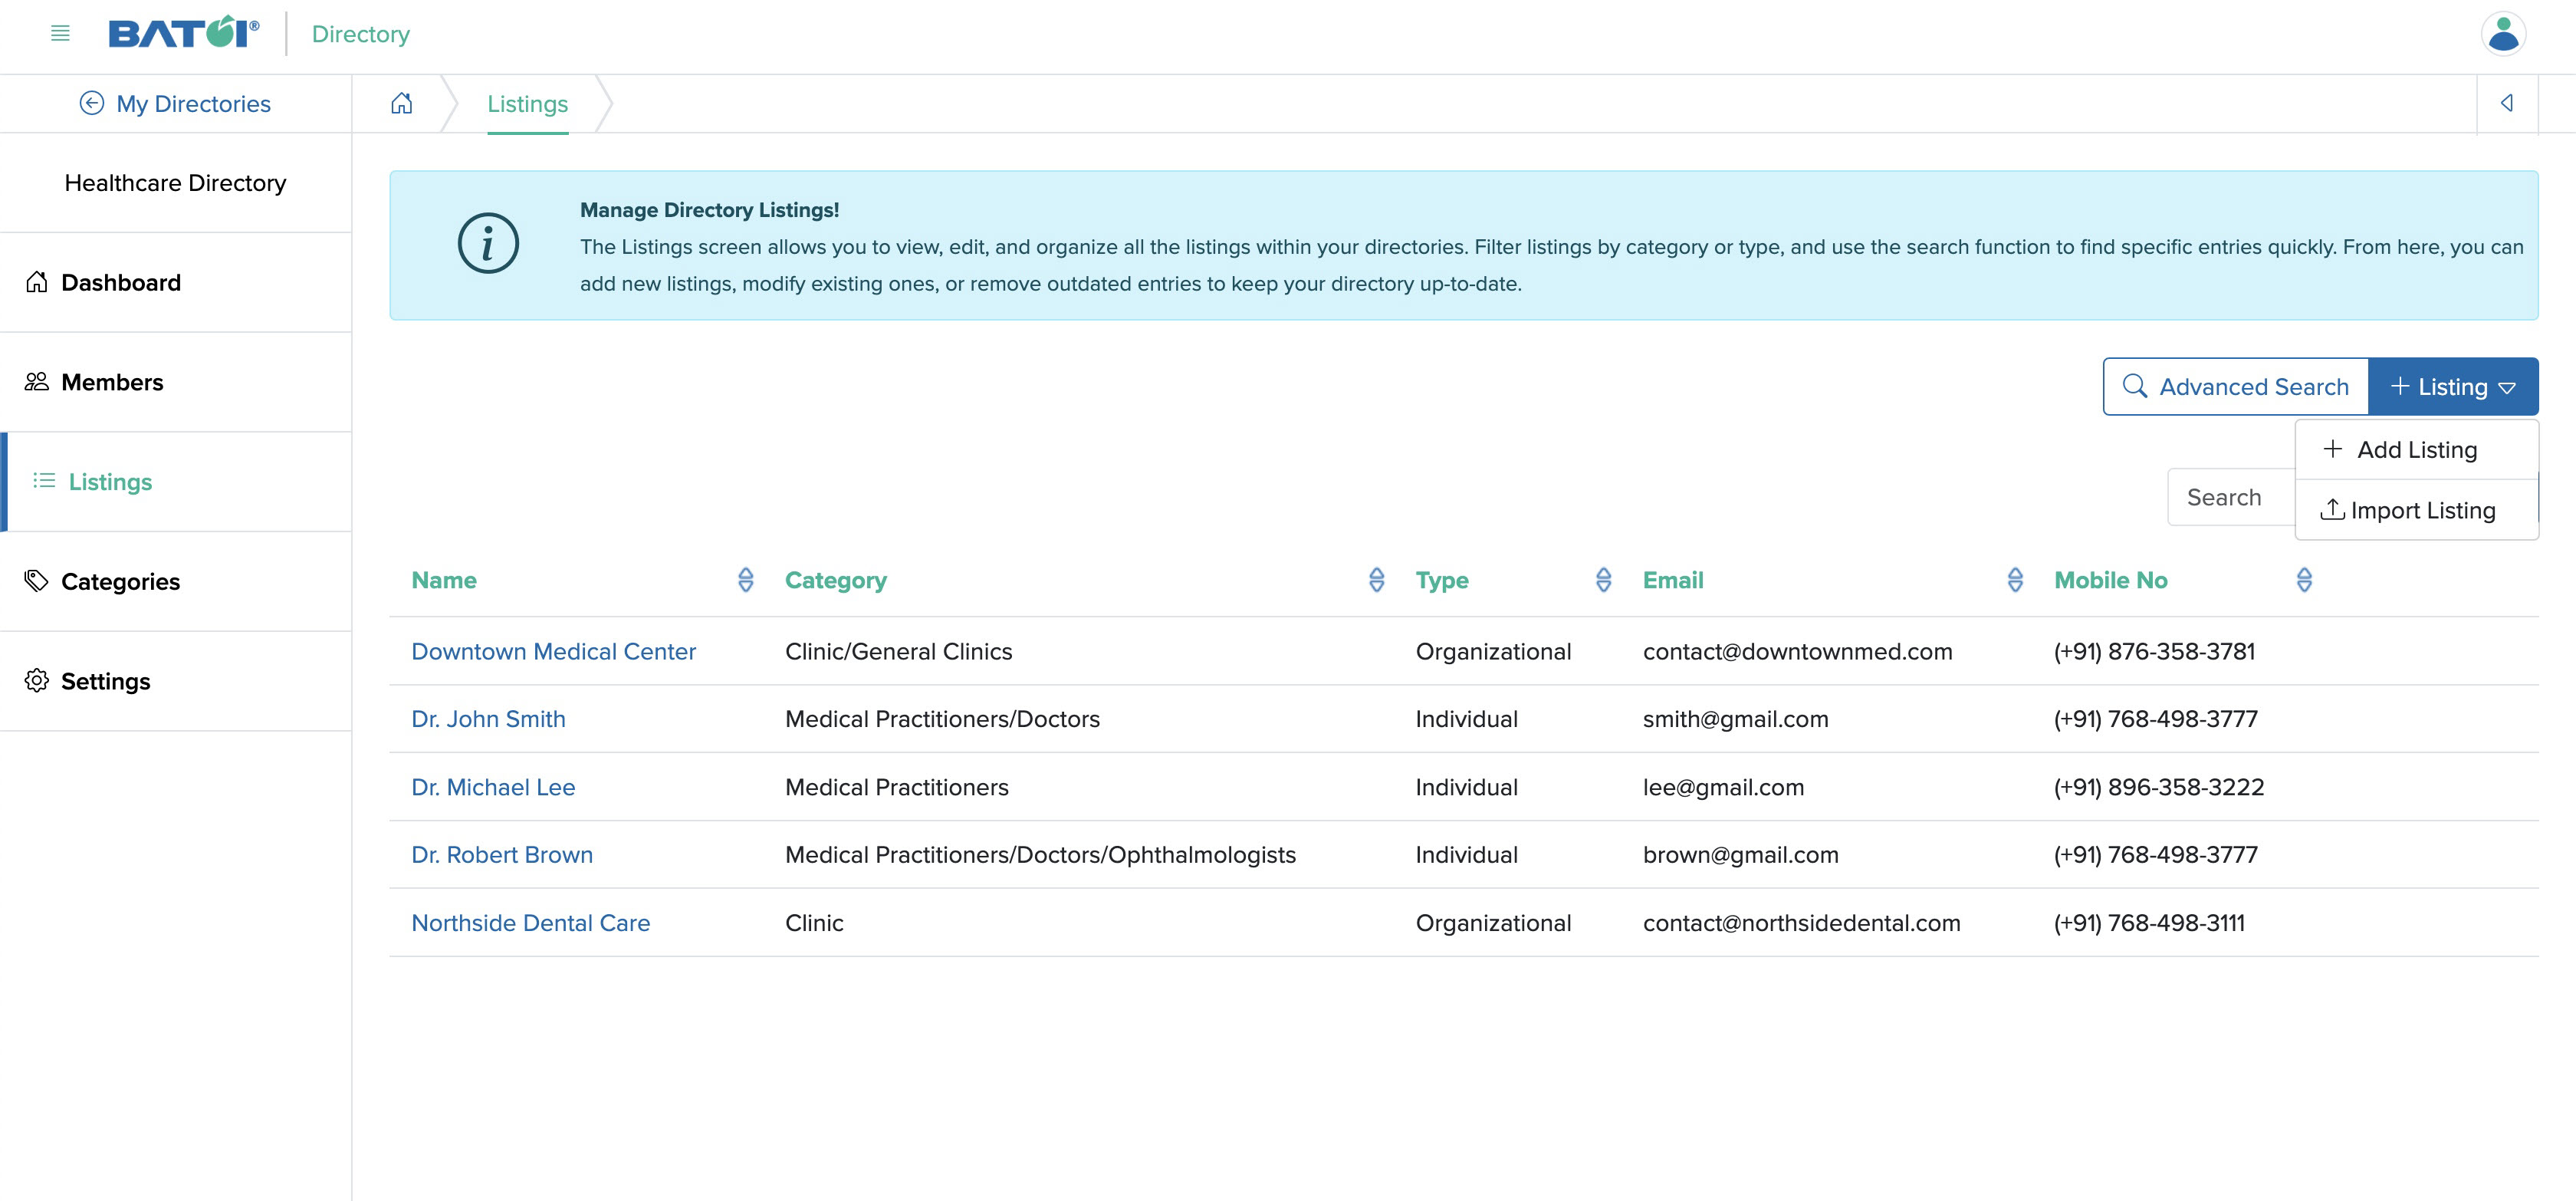2576x1201 pixels.
Task: Click the Type column sort control
Action: coord(1603,579)
